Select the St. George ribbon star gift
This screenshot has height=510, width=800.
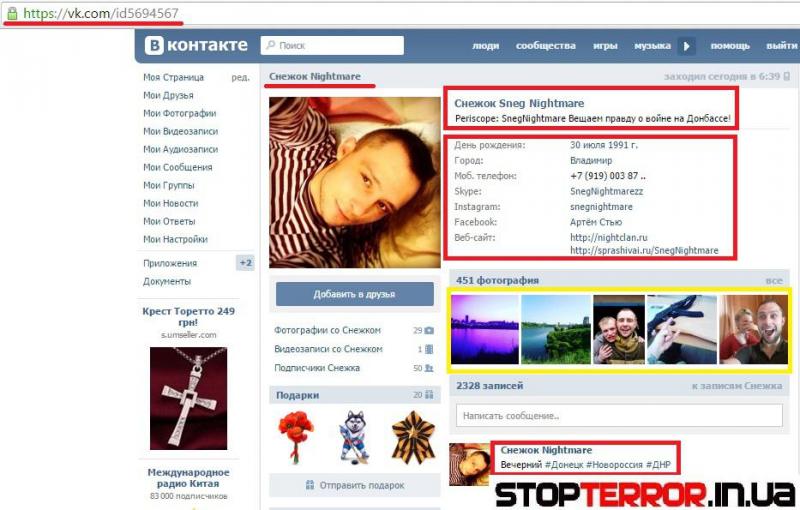point(413,438)
